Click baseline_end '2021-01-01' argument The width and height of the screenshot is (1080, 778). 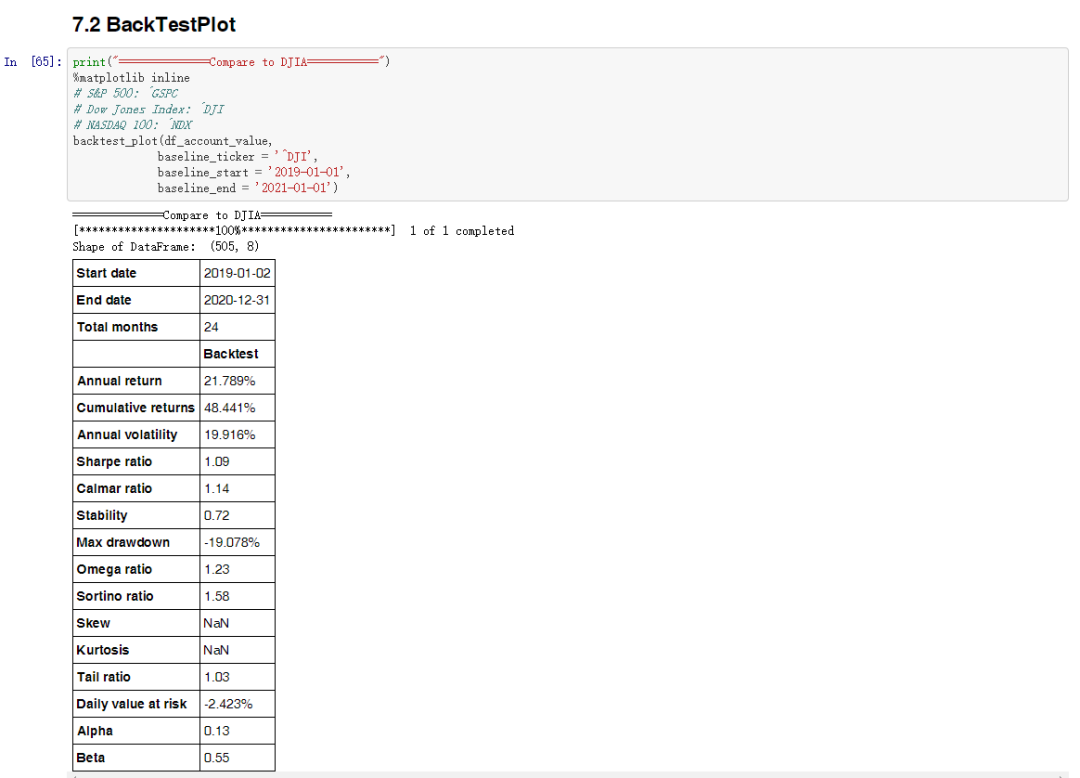247,188
